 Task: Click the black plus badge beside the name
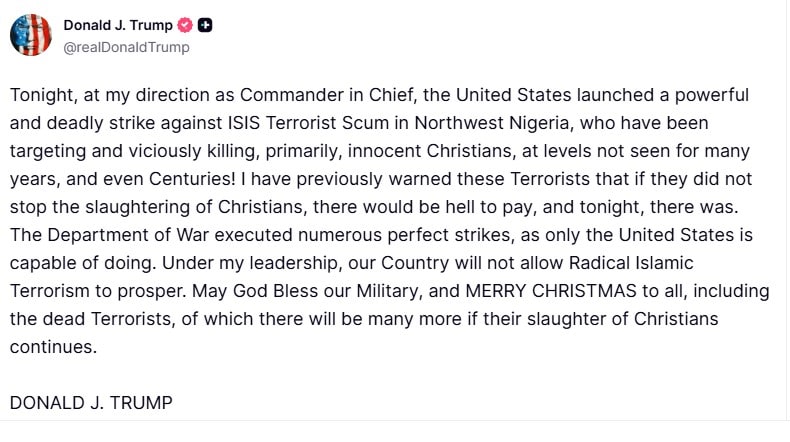coord(205,25)
